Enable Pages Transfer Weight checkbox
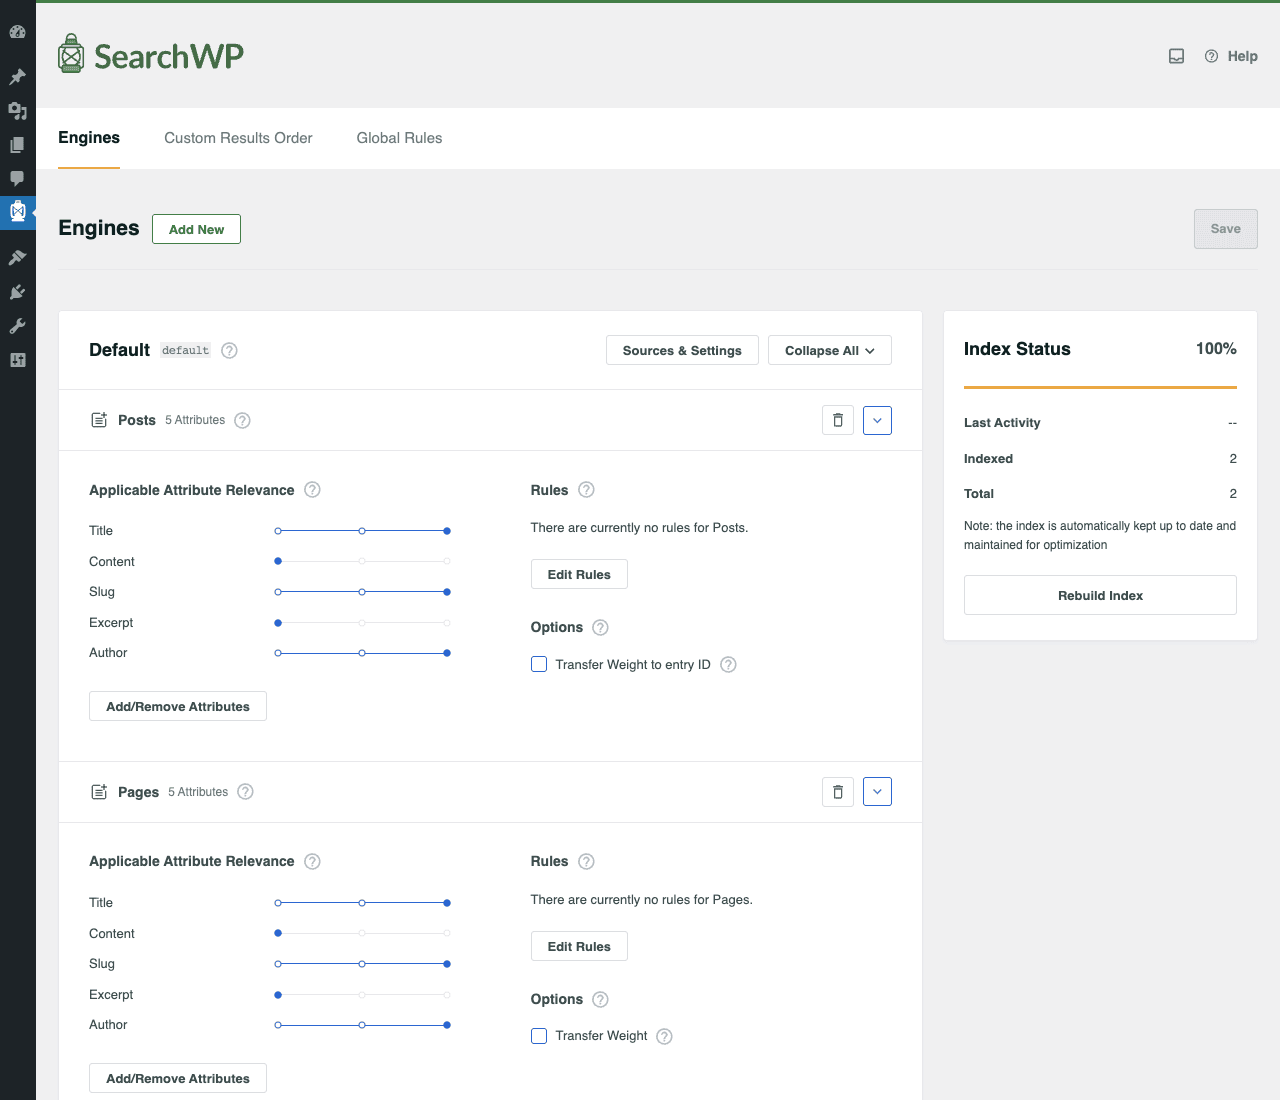The image size is (1280, 1100). tap(539, 1036)
